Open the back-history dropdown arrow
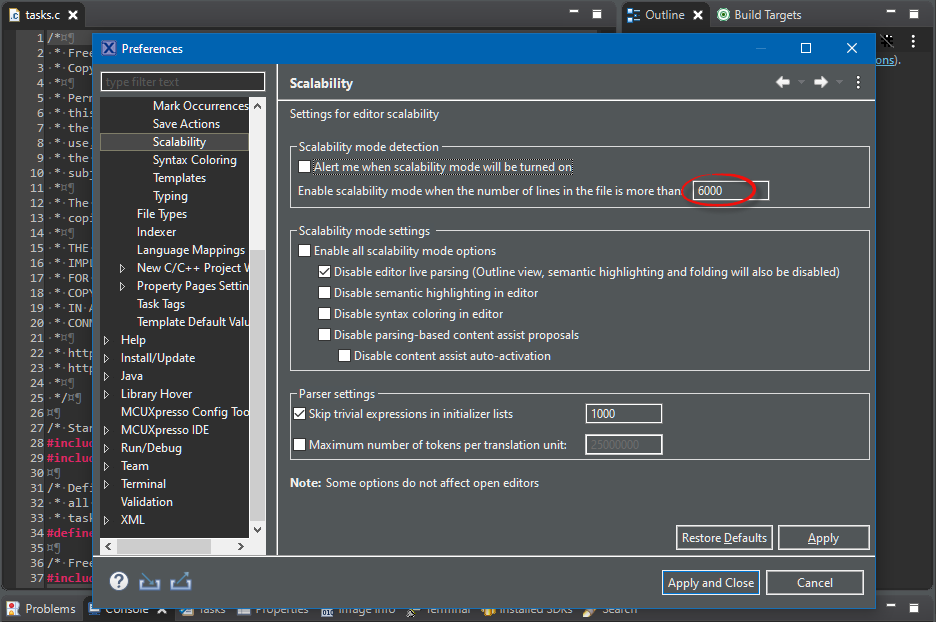 point(802,83)
